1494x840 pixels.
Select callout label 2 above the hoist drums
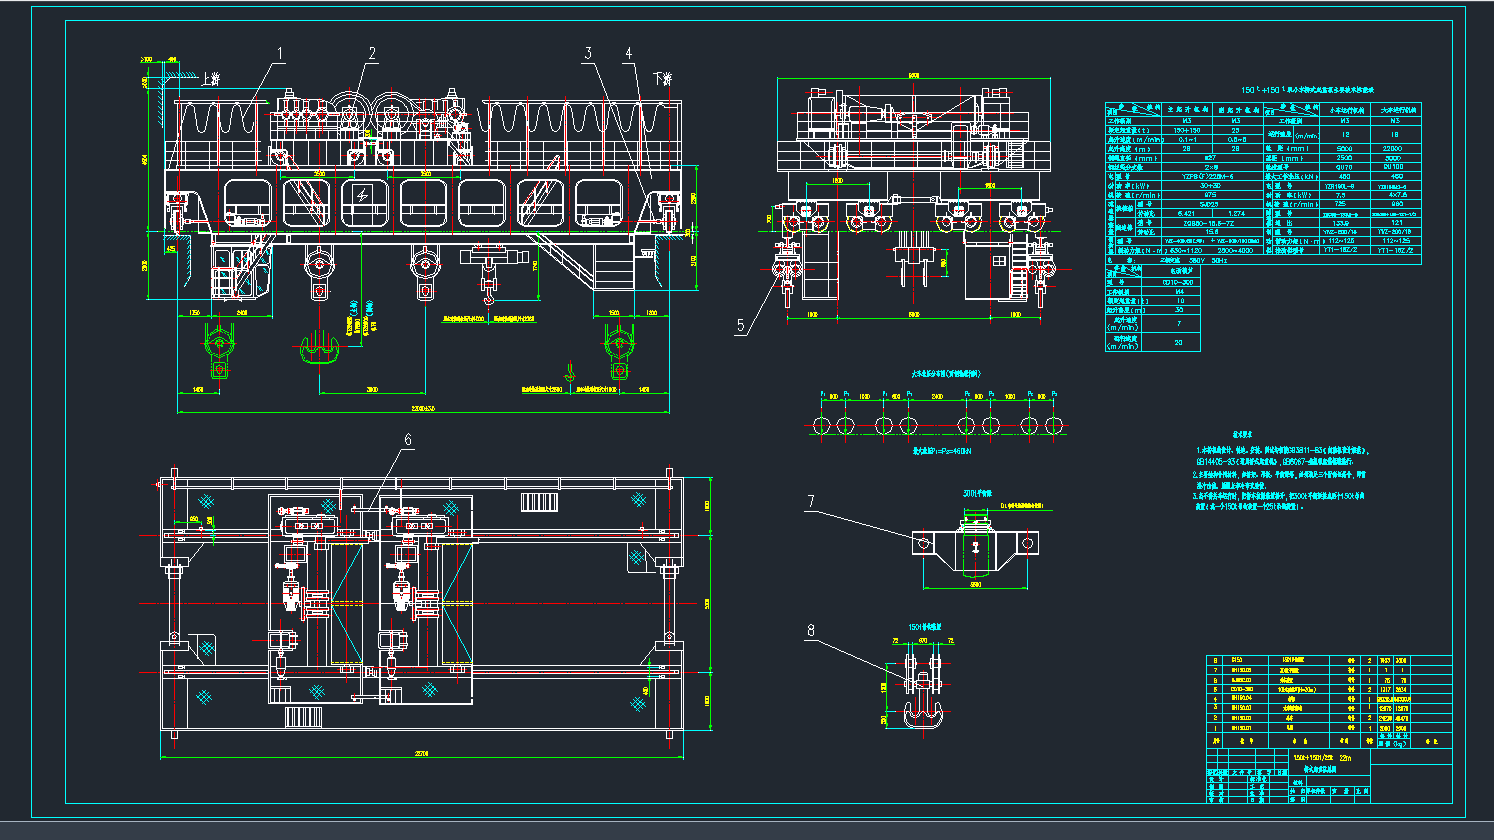[x=372, y=53]
